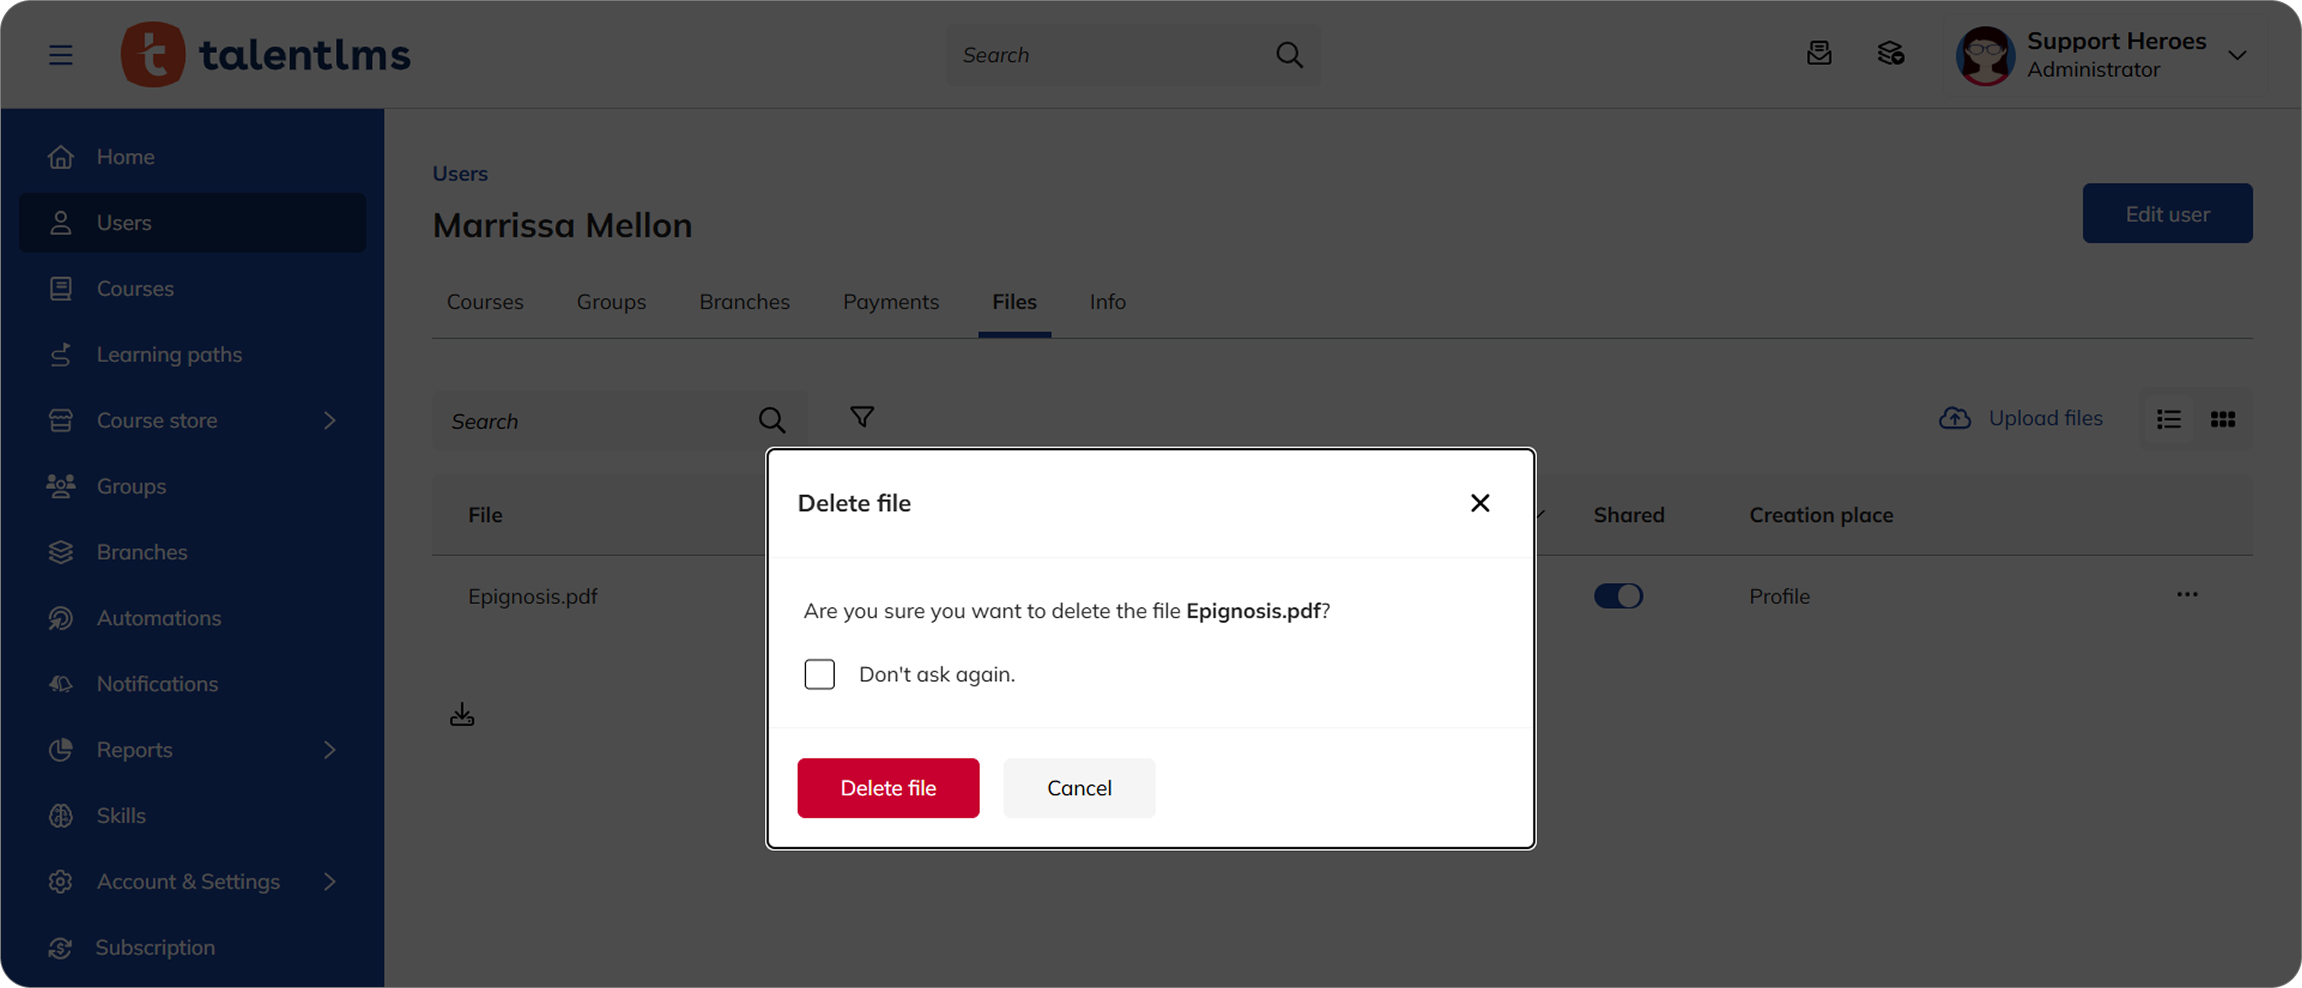Screen dimensions: 2302x988
Task: Open the Support Heroes account dropdown
Action: tap(2237, 55)
